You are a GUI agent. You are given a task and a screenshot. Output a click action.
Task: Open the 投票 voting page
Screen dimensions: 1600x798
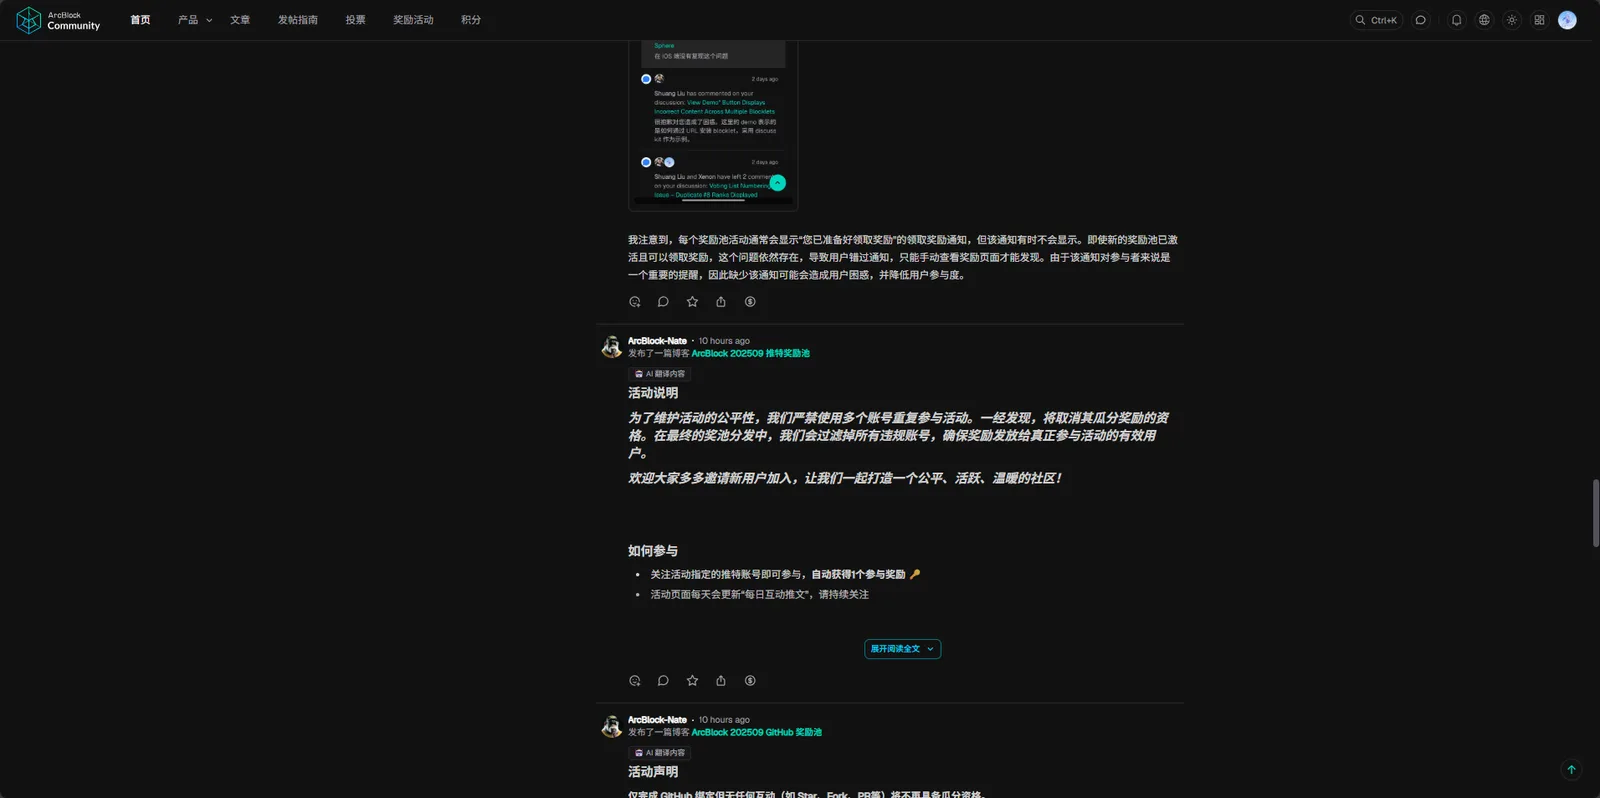click(355, 20)
